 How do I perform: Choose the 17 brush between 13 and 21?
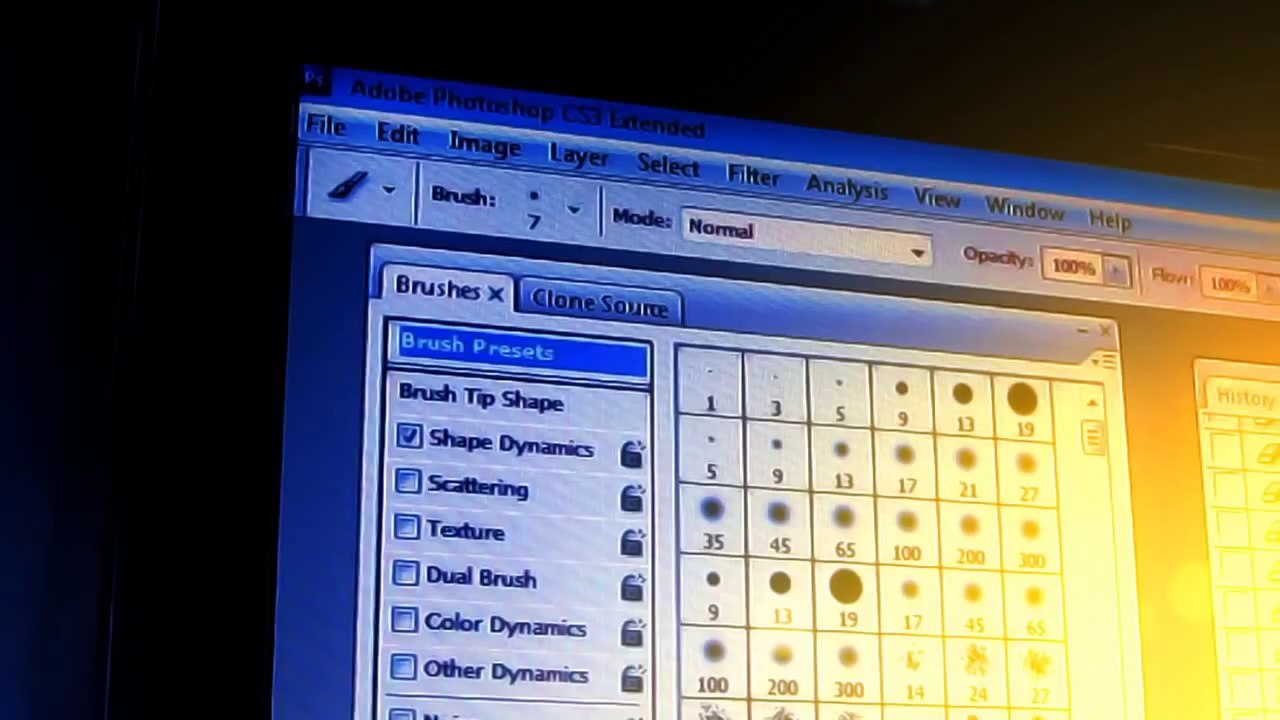click(906, 470)
